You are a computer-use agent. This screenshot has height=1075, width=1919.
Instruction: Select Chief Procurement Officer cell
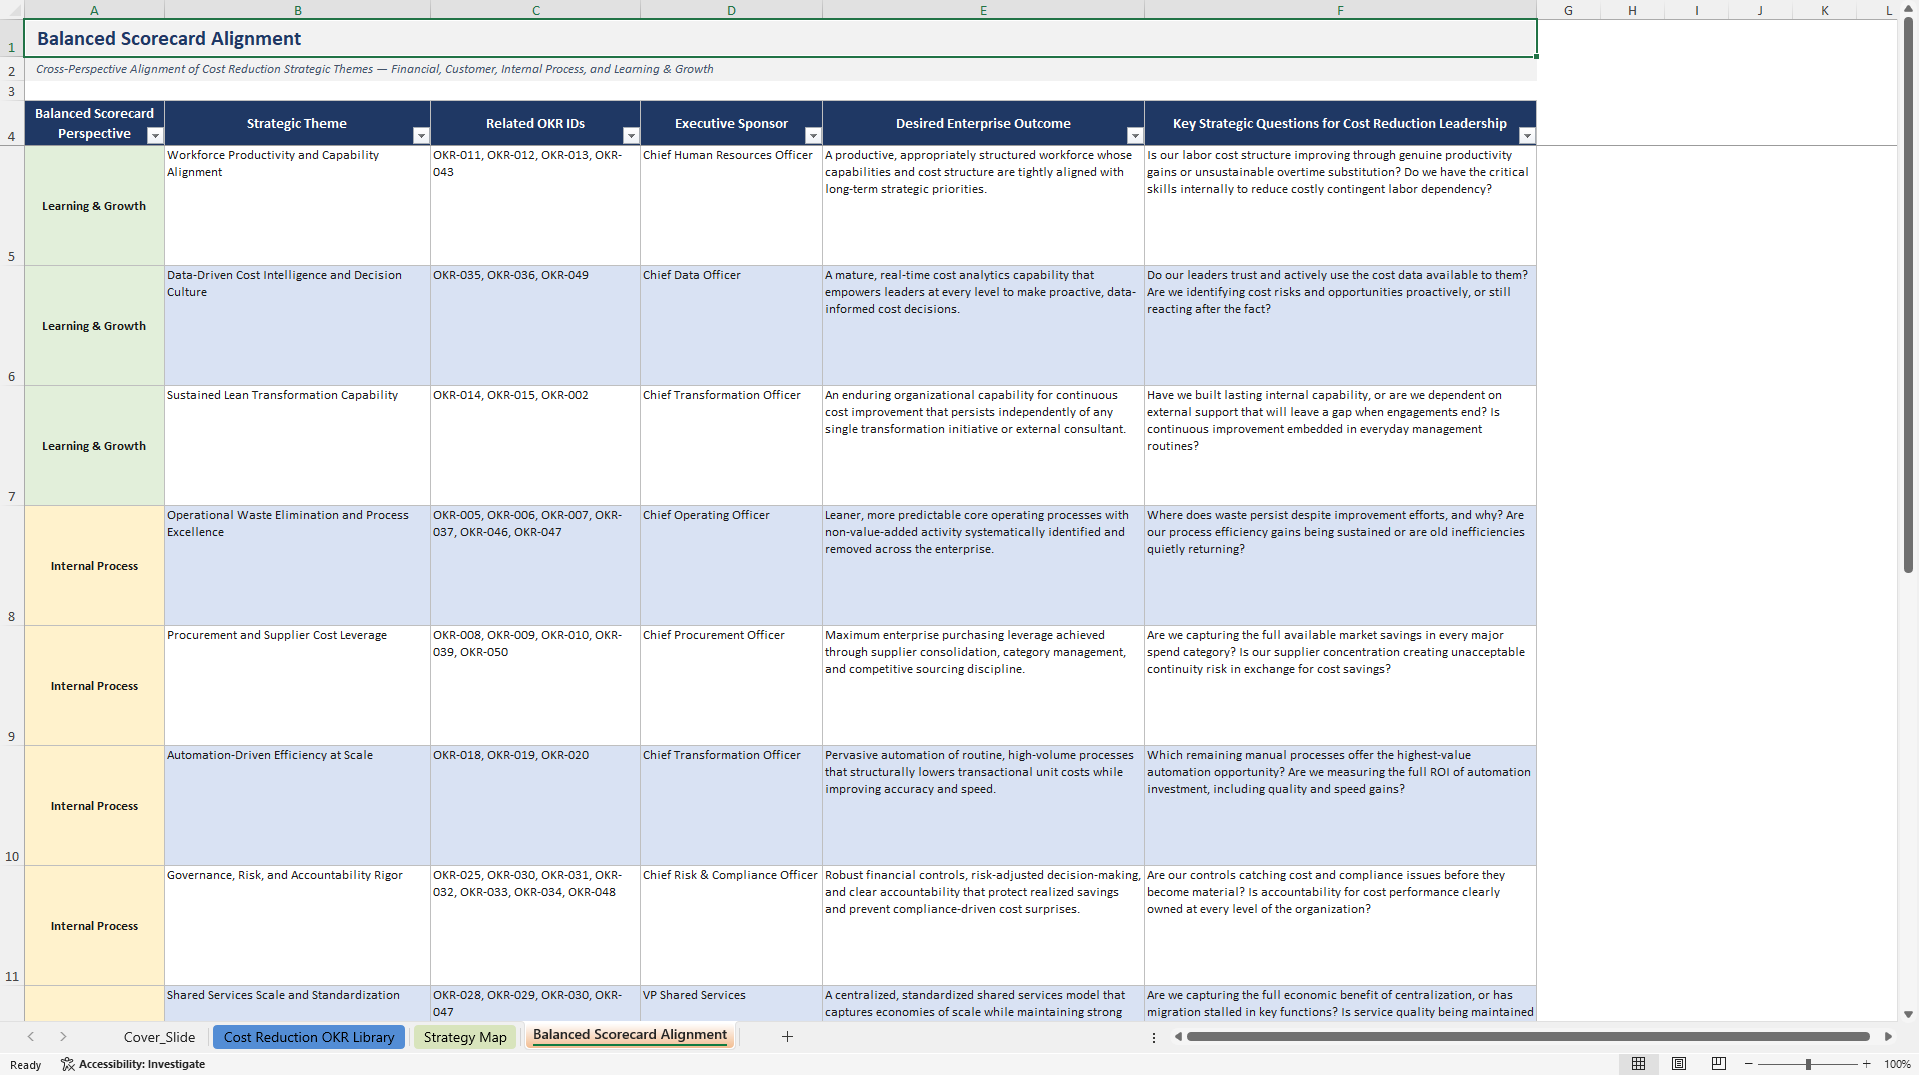(731, 686)
